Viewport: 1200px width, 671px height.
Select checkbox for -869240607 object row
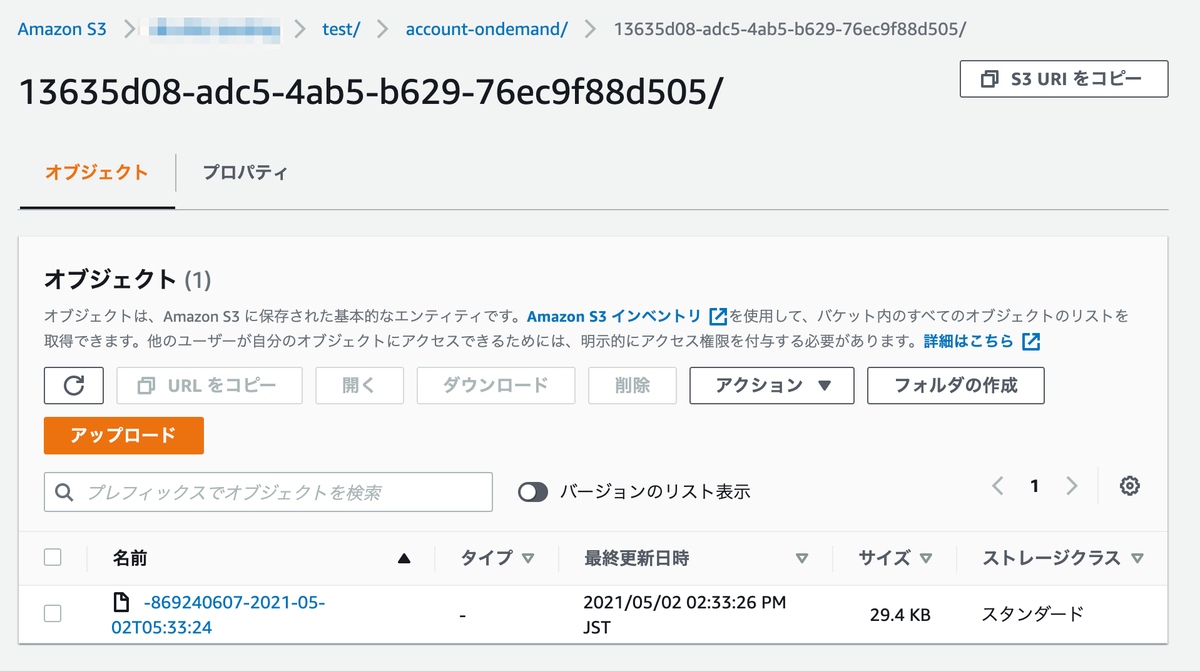coord(53,613)
